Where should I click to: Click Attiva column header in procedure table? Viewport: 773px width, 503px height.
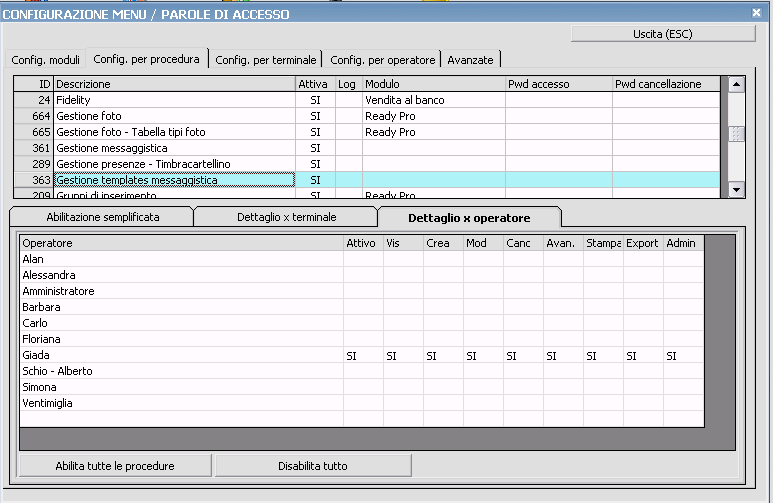316,84
